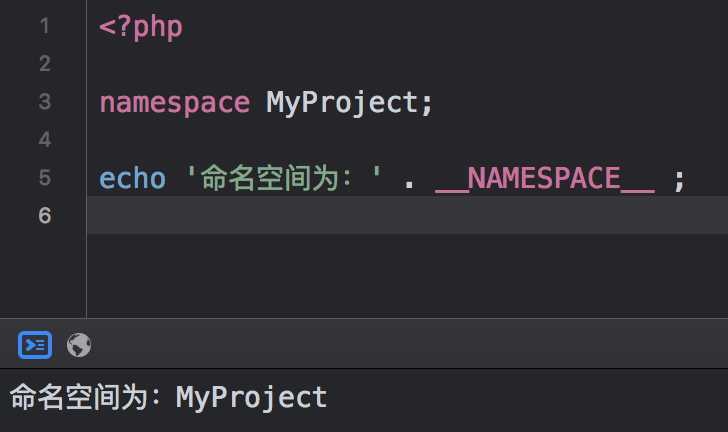Image resolution: width=728 pixels, height=432 pixels.
Task: Click the semicolon ending line 5
Action: point(679,180)
